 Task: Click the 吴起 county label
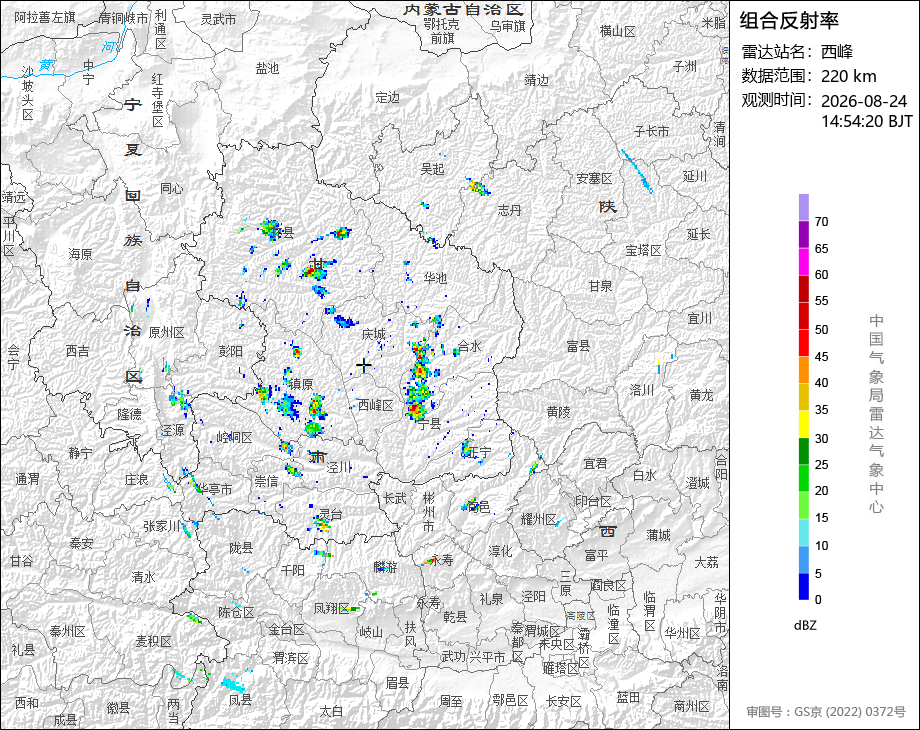point(432,169)
